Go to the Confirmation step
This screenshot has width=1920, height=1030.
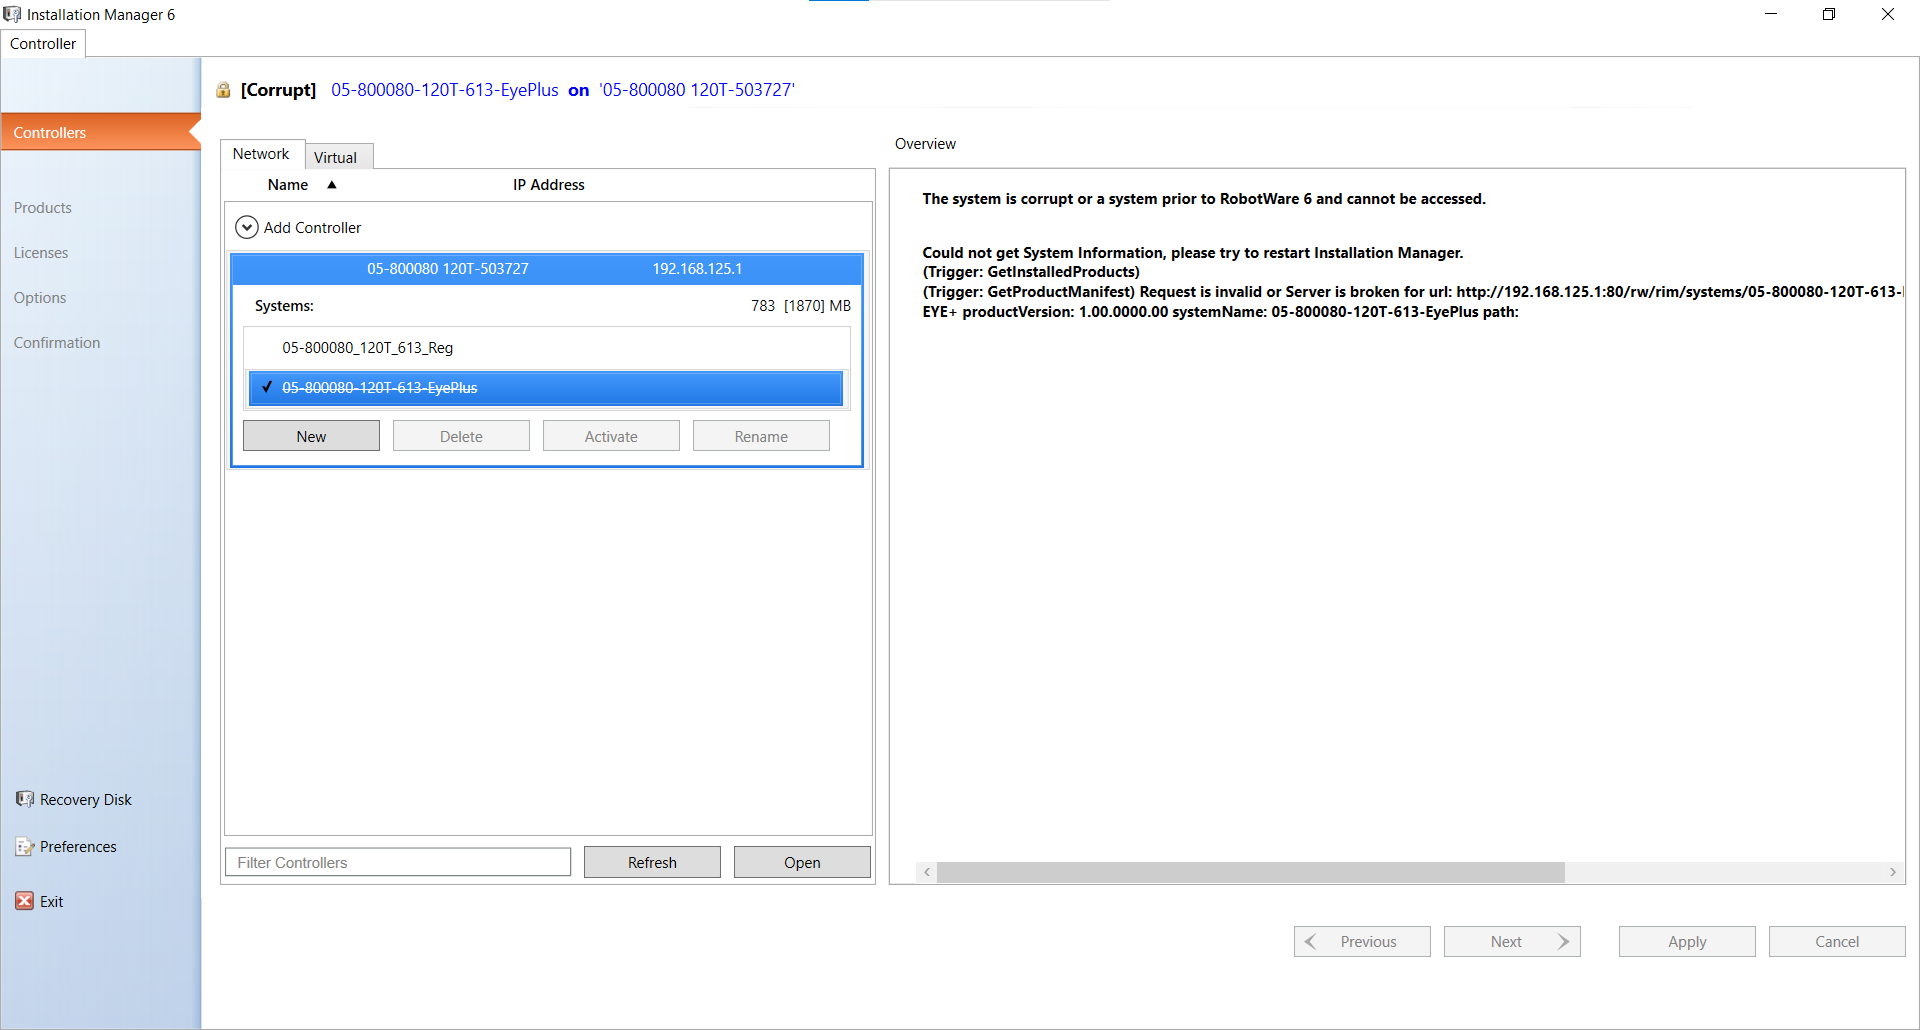coord(57,343)
